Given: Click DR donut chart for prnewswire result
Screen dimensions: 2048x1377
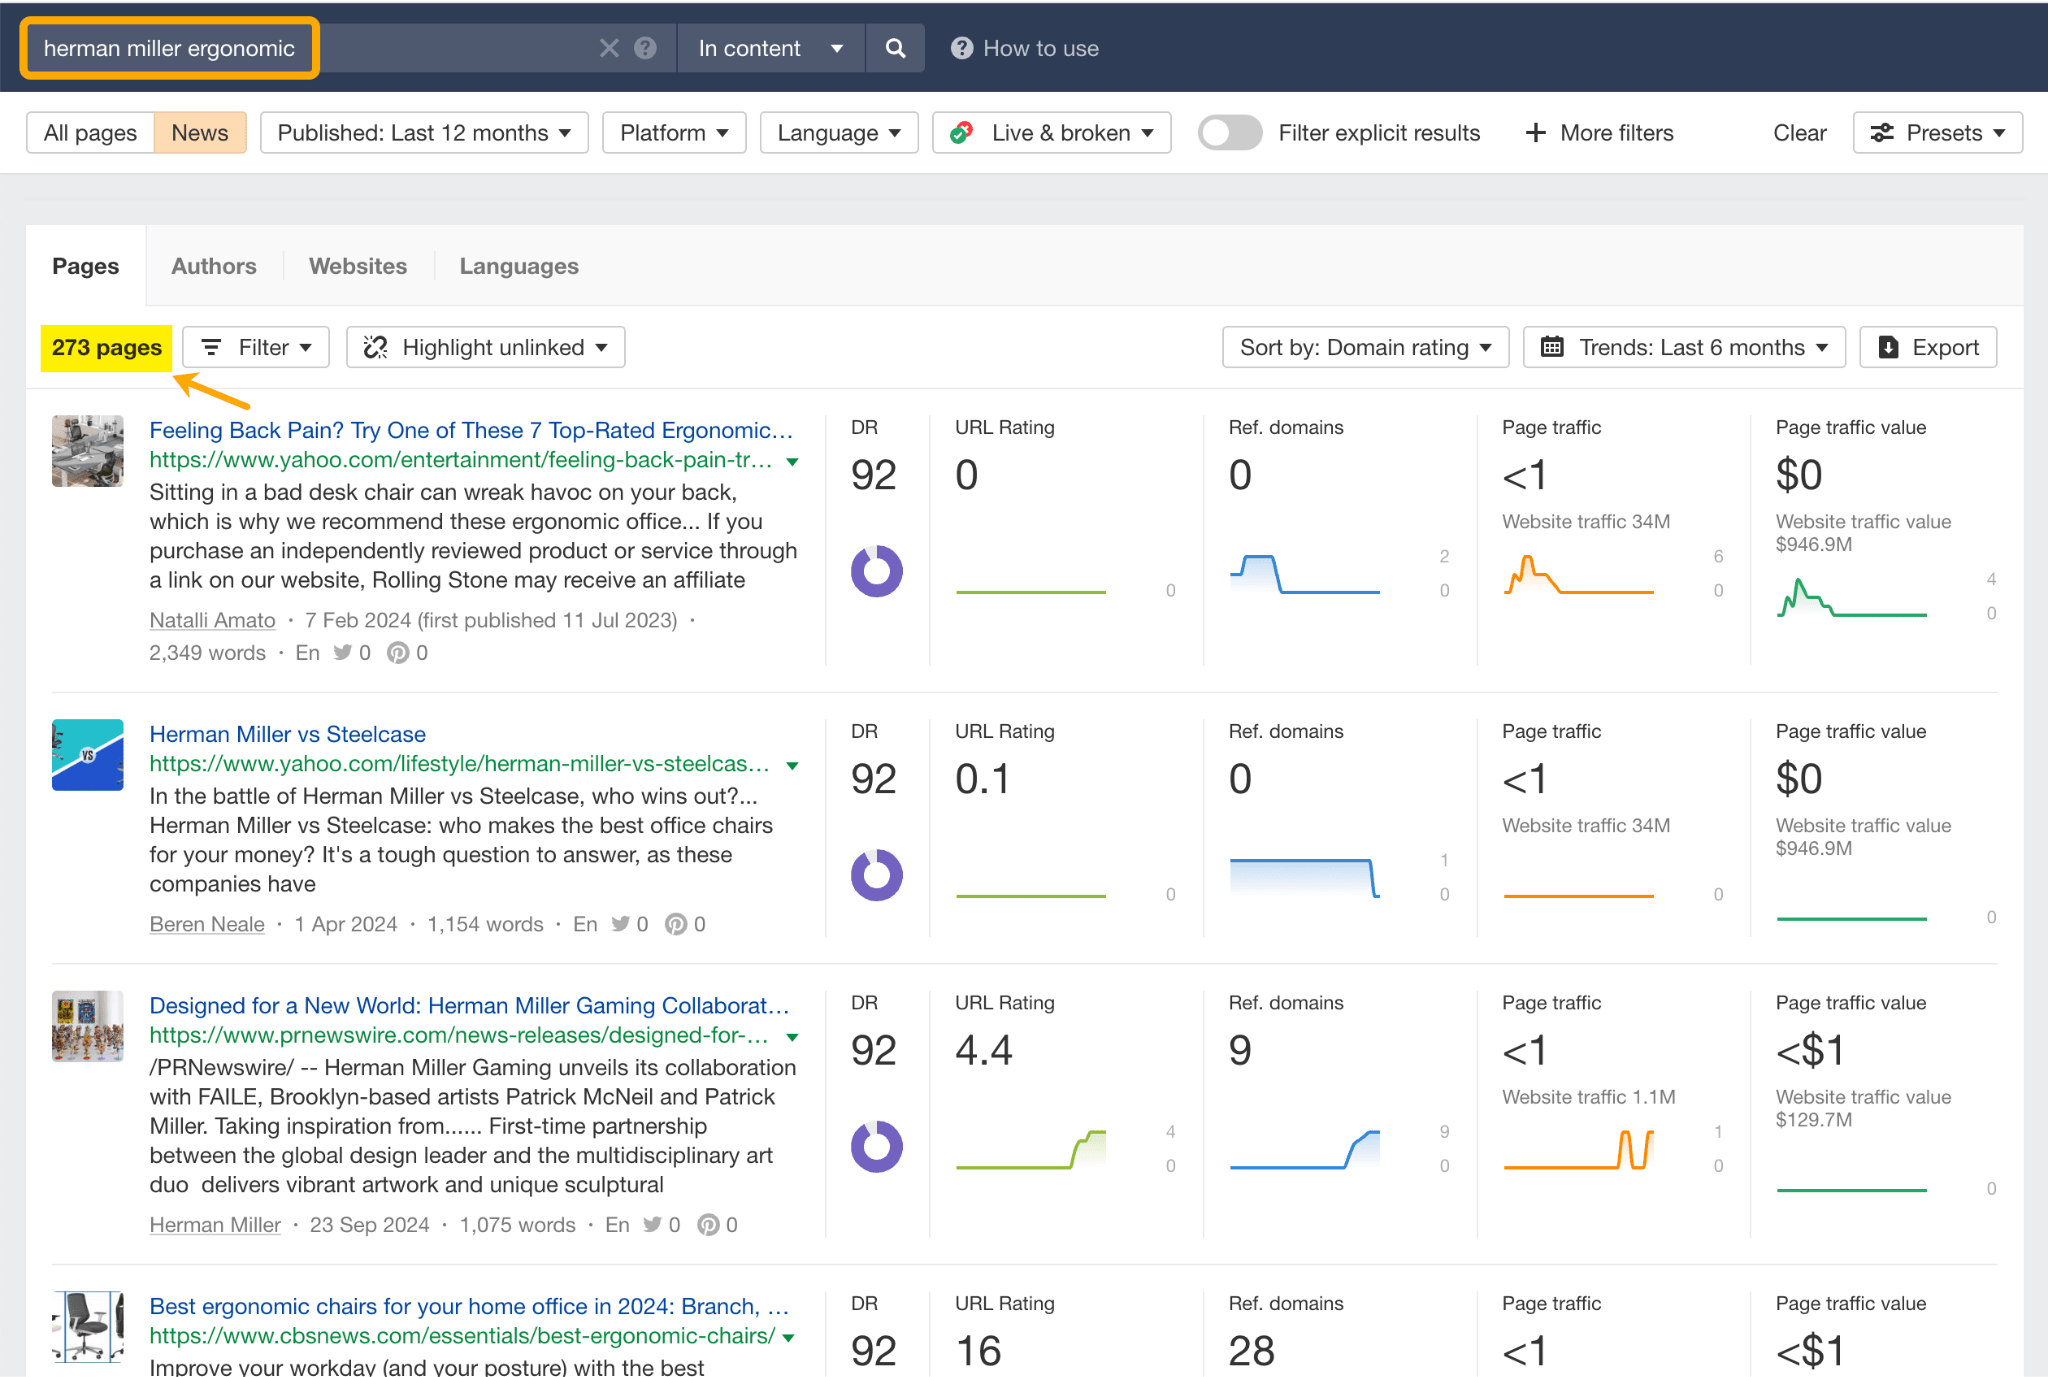Looking at the screenshot, I should pos(877,1146).
